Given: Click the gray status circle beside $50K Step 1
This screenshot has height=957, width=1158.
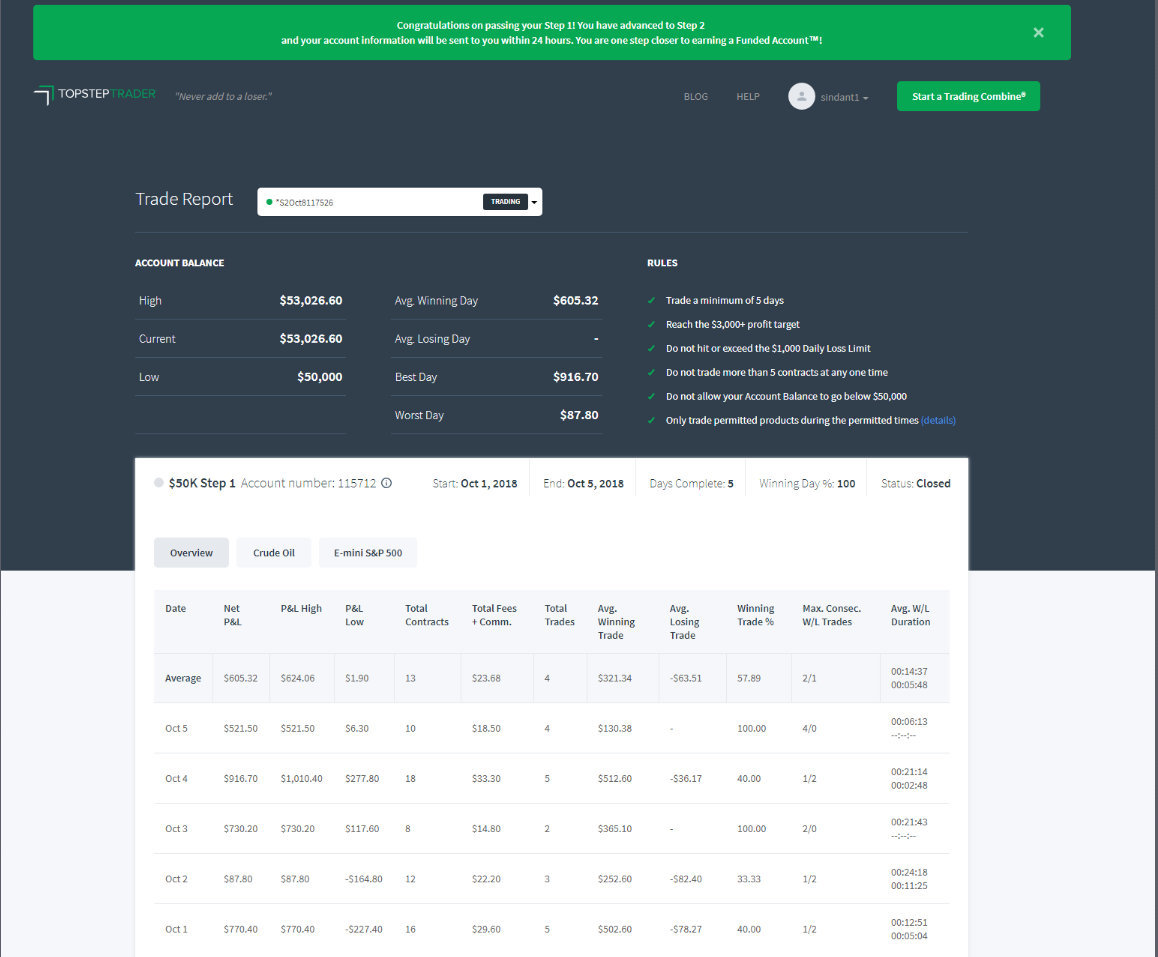Looking at the screenshot, I should (x=158, y=482).
